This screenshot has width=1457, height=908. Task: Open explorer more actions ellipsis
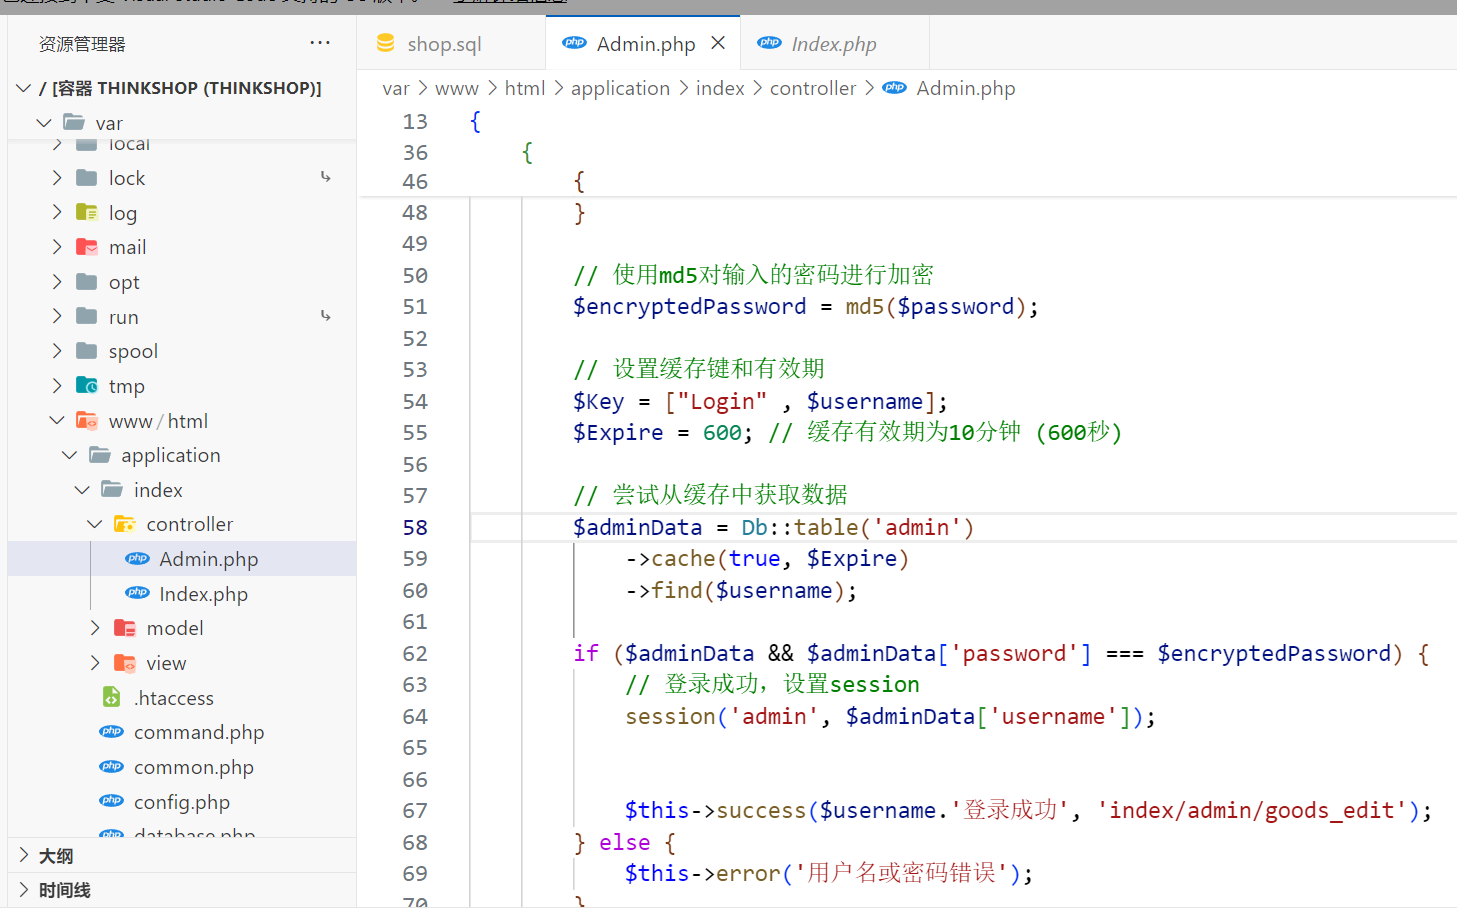coord(320,43)
